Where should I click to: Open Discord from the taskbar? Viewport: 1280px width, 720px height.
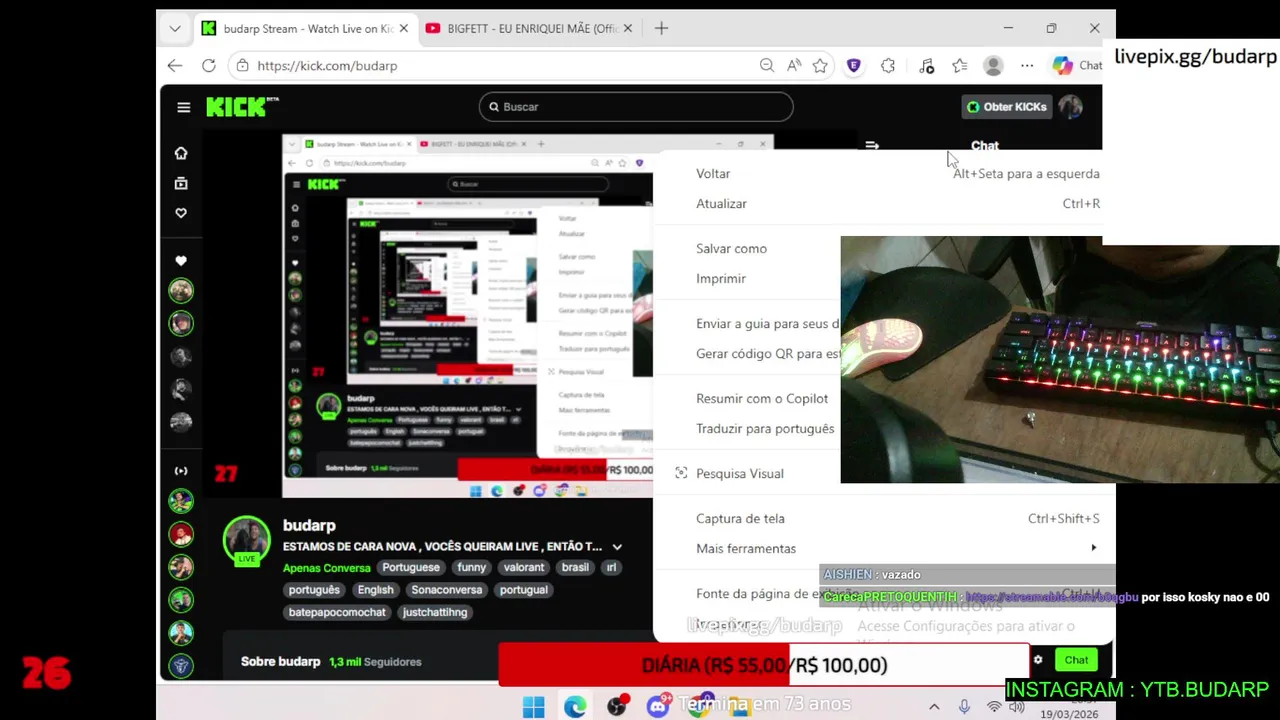(x=657, y=707)
